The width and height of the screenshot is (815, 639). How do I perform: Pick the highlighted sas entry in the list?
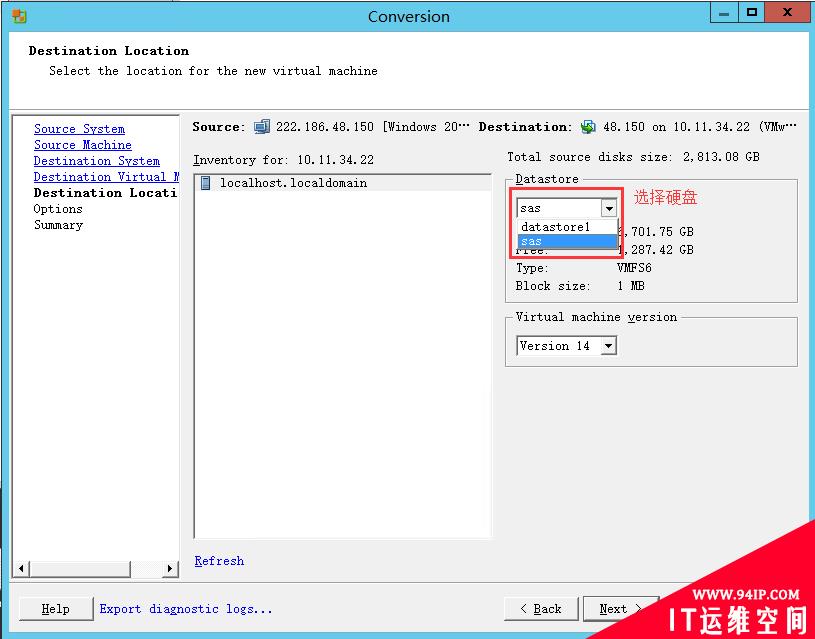(x=567, y=241)
